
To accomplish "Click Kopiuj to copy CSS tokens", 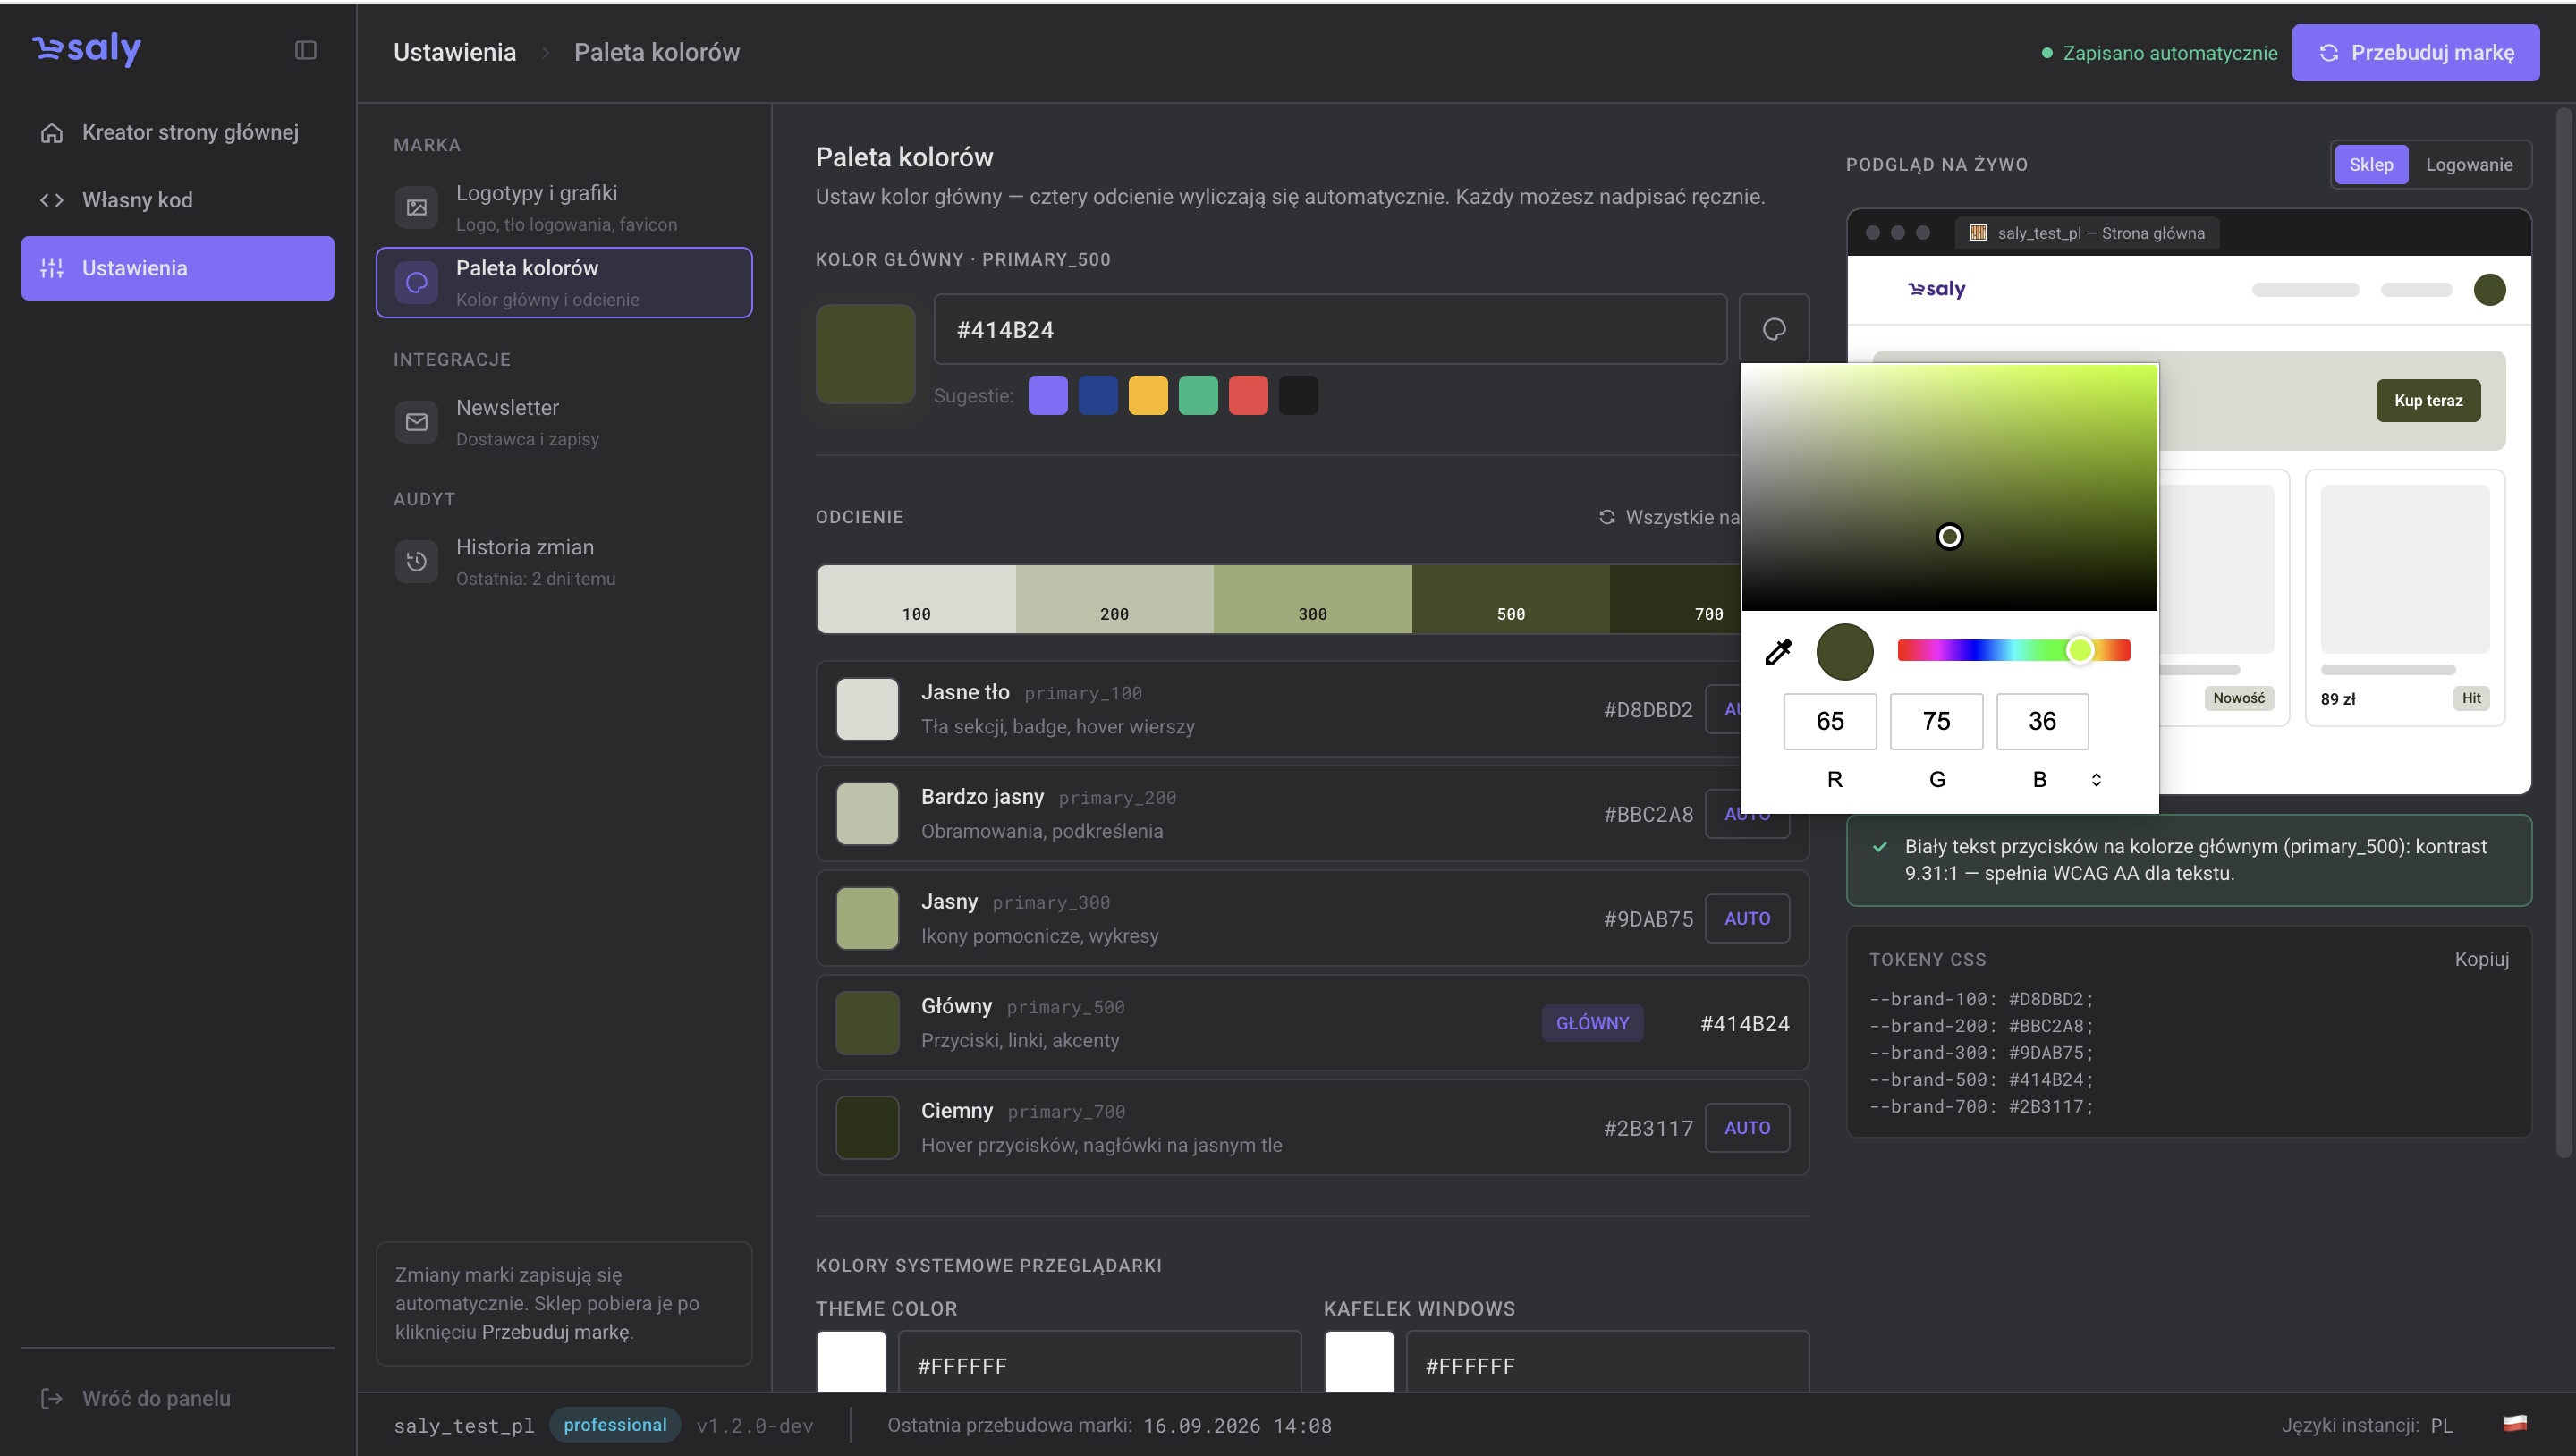I will (x=2481, y=959).
